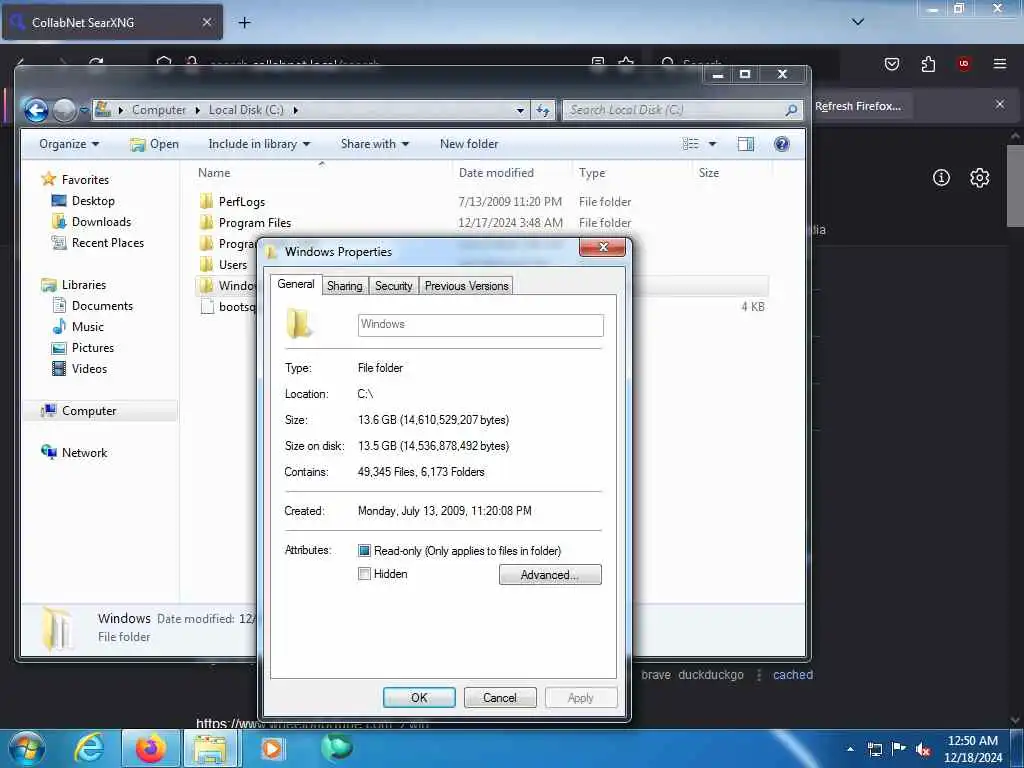Click the Advanced... attributes button

(550, 575)
